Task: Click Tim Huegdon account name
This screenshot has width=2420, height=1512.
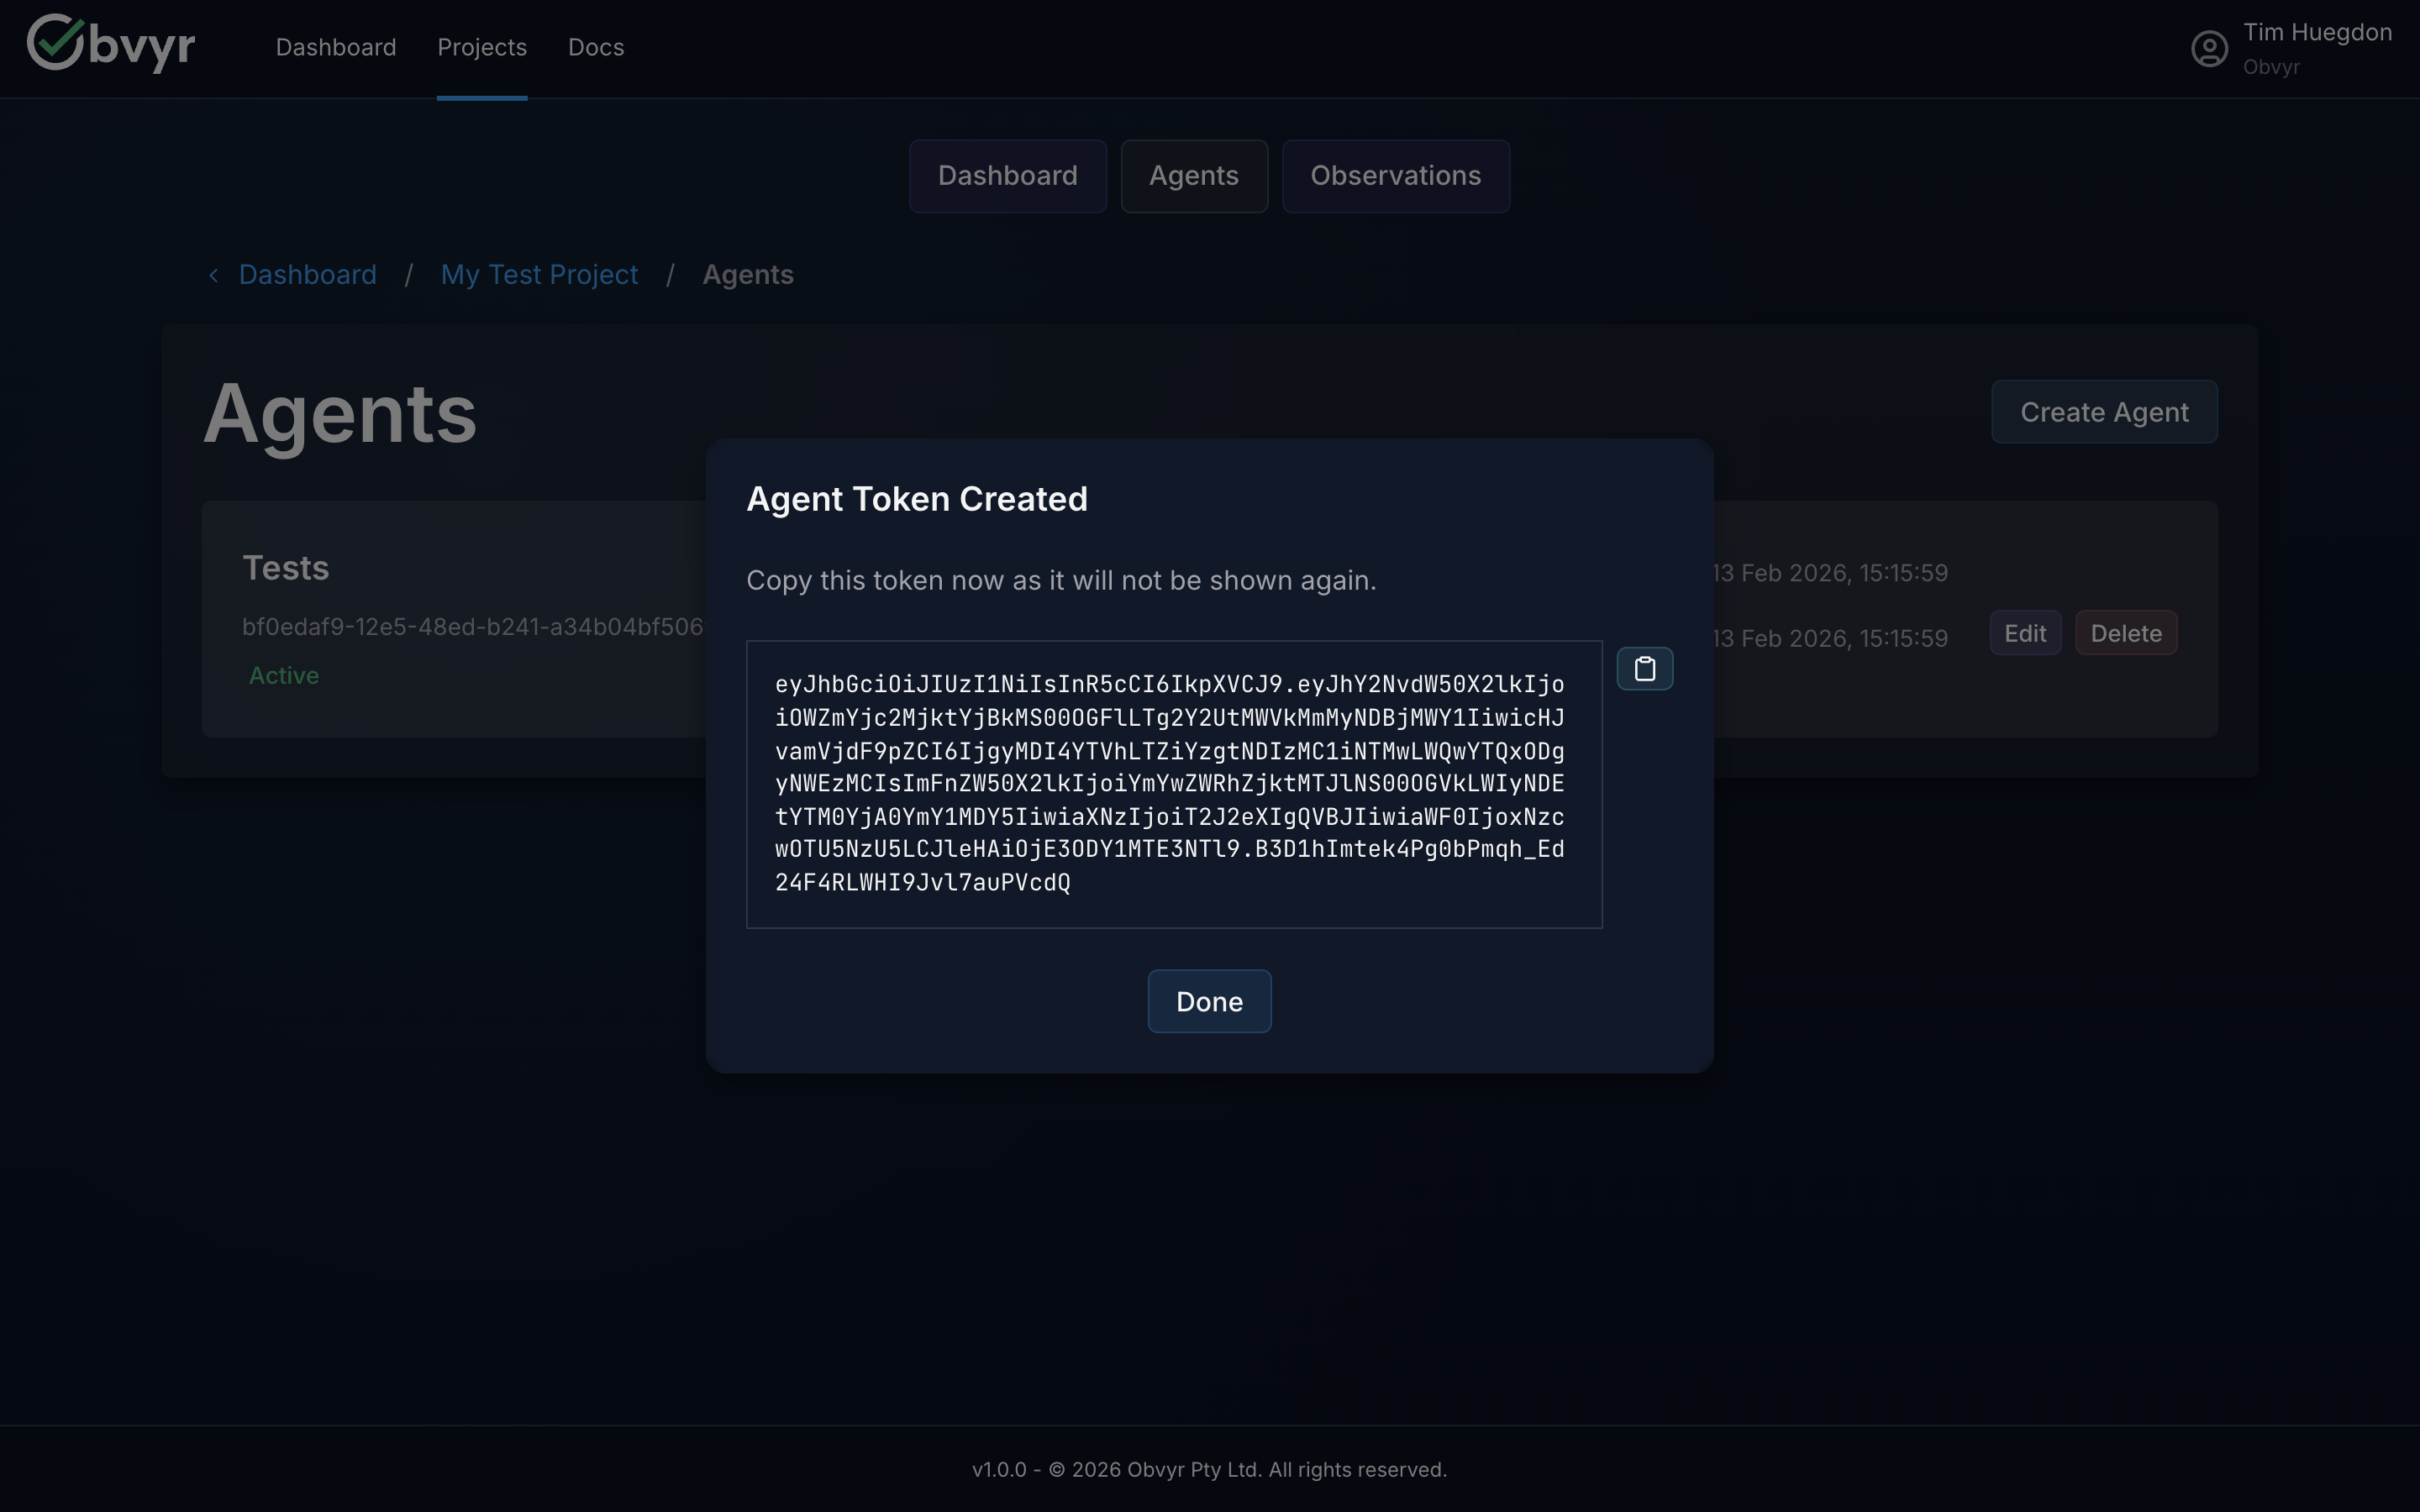Action: point(2318,31)
